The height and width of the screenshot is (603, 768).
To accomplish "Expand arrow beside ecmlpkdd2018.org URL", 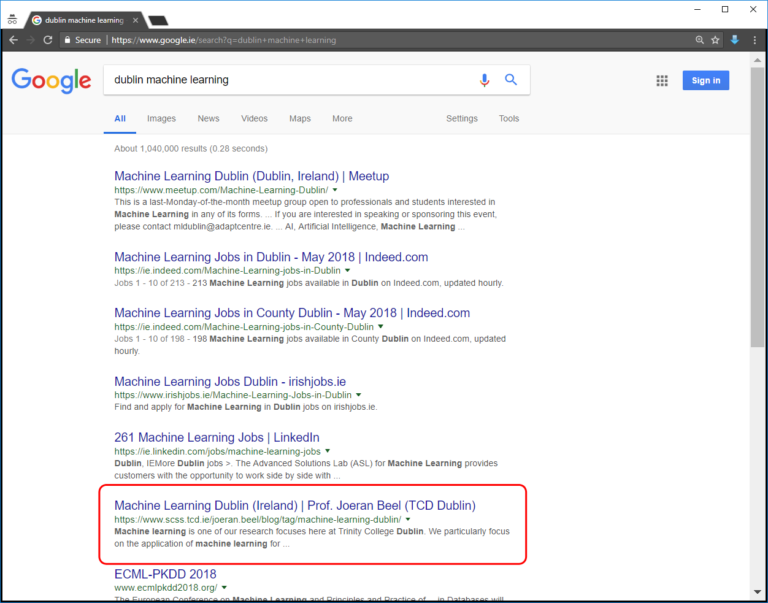I will (224, 587).
